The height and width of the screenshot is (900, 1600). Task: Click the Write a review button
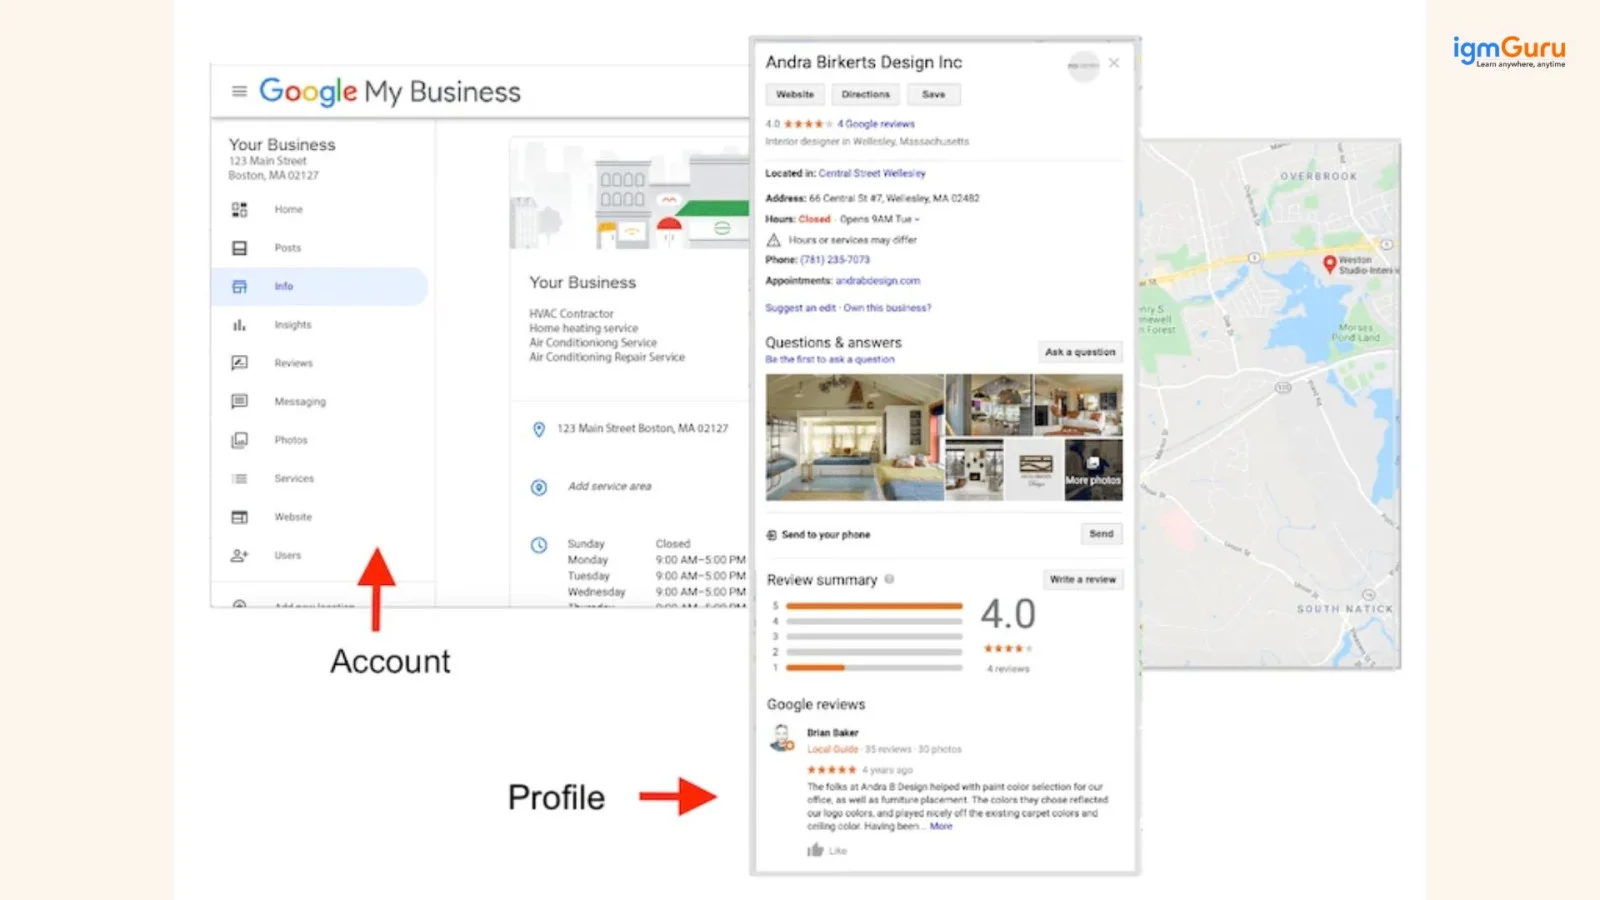coord(1082,580)
